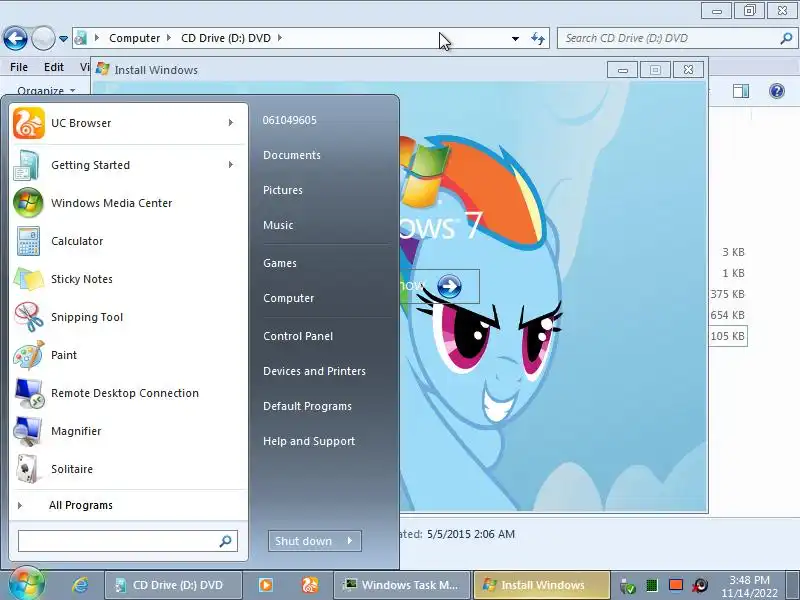This screenshot has width=800, height=600.
Task: Launch the Snipping Tool icon
Action: (x=28, y=317)
